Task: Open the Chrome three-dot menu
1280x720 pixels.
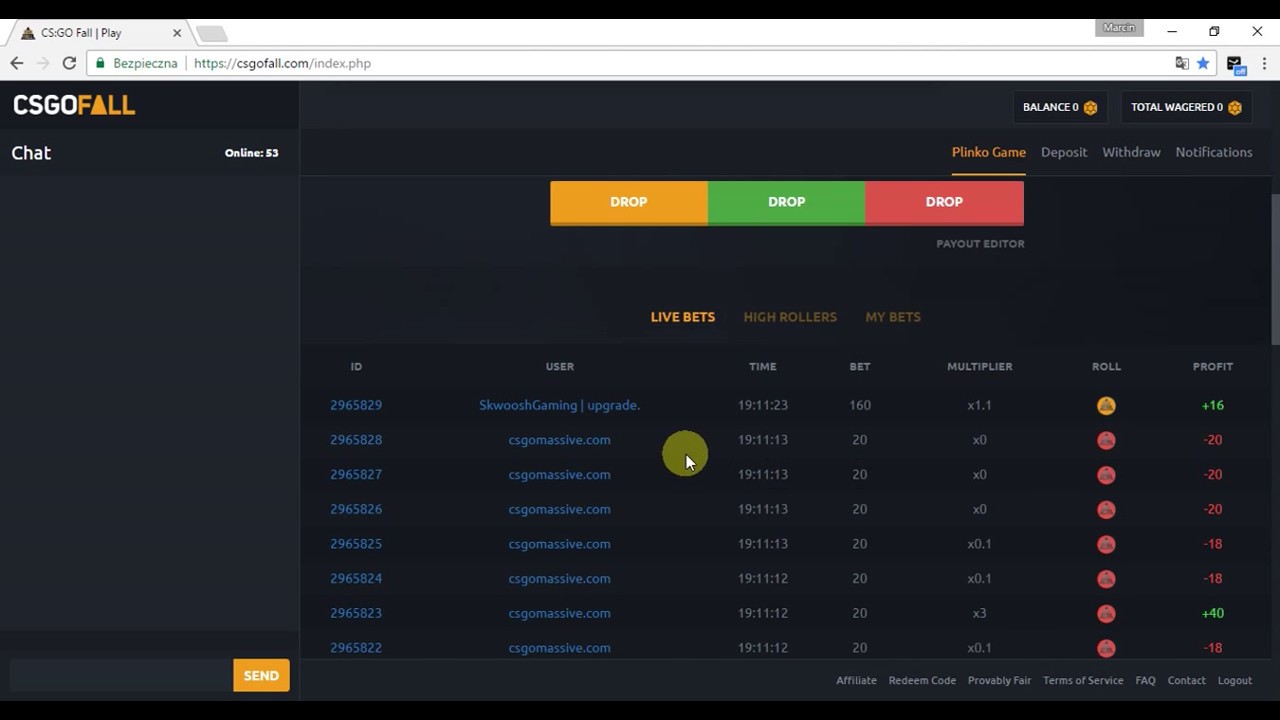Action: click(1265, 63)
